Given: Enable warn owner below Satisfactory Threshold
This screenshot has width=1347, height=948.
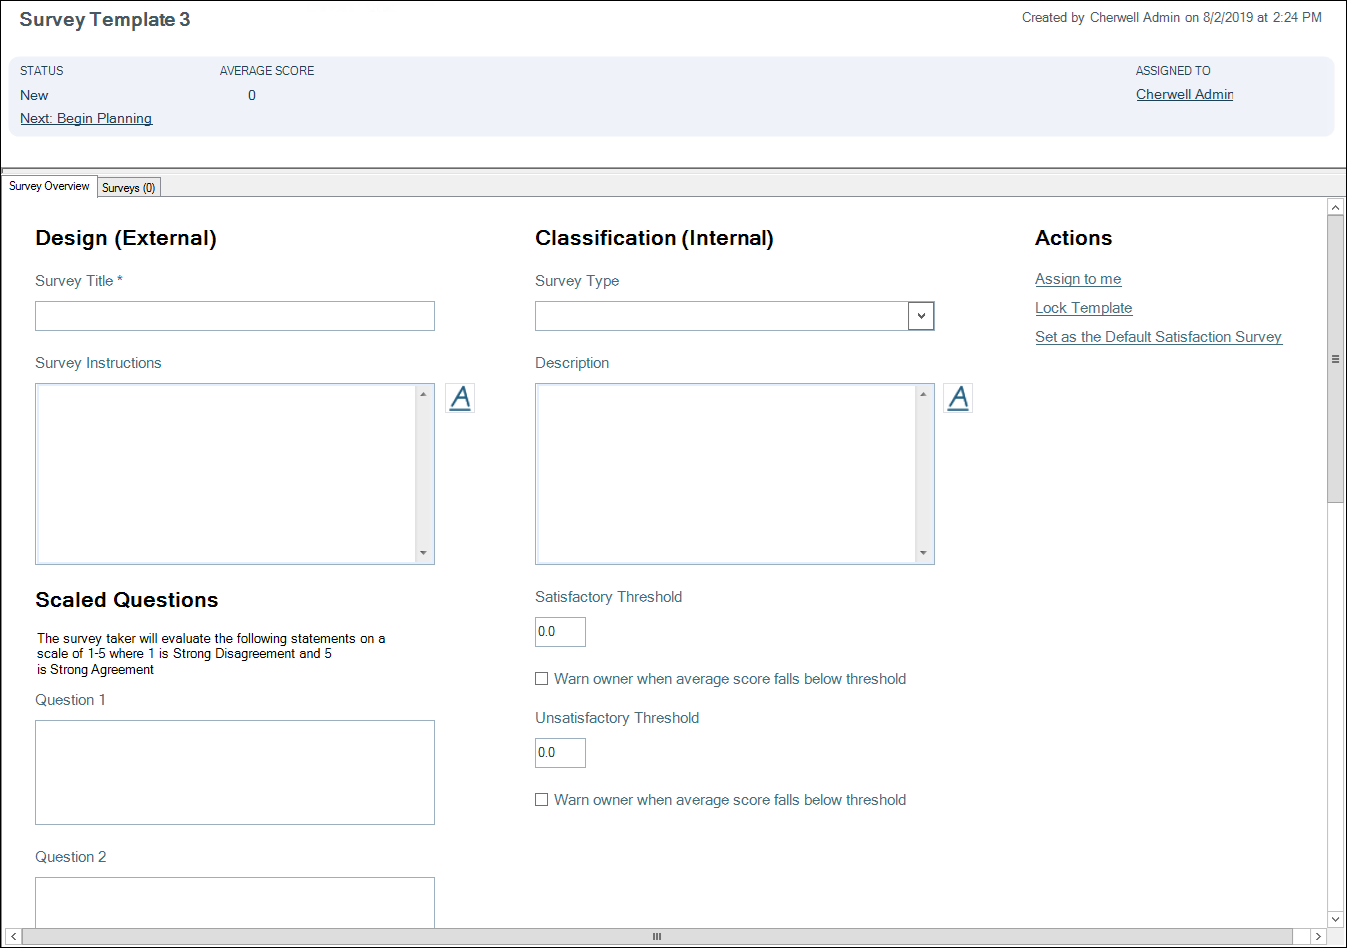Looking at the screenshot, I should (541, 678).
